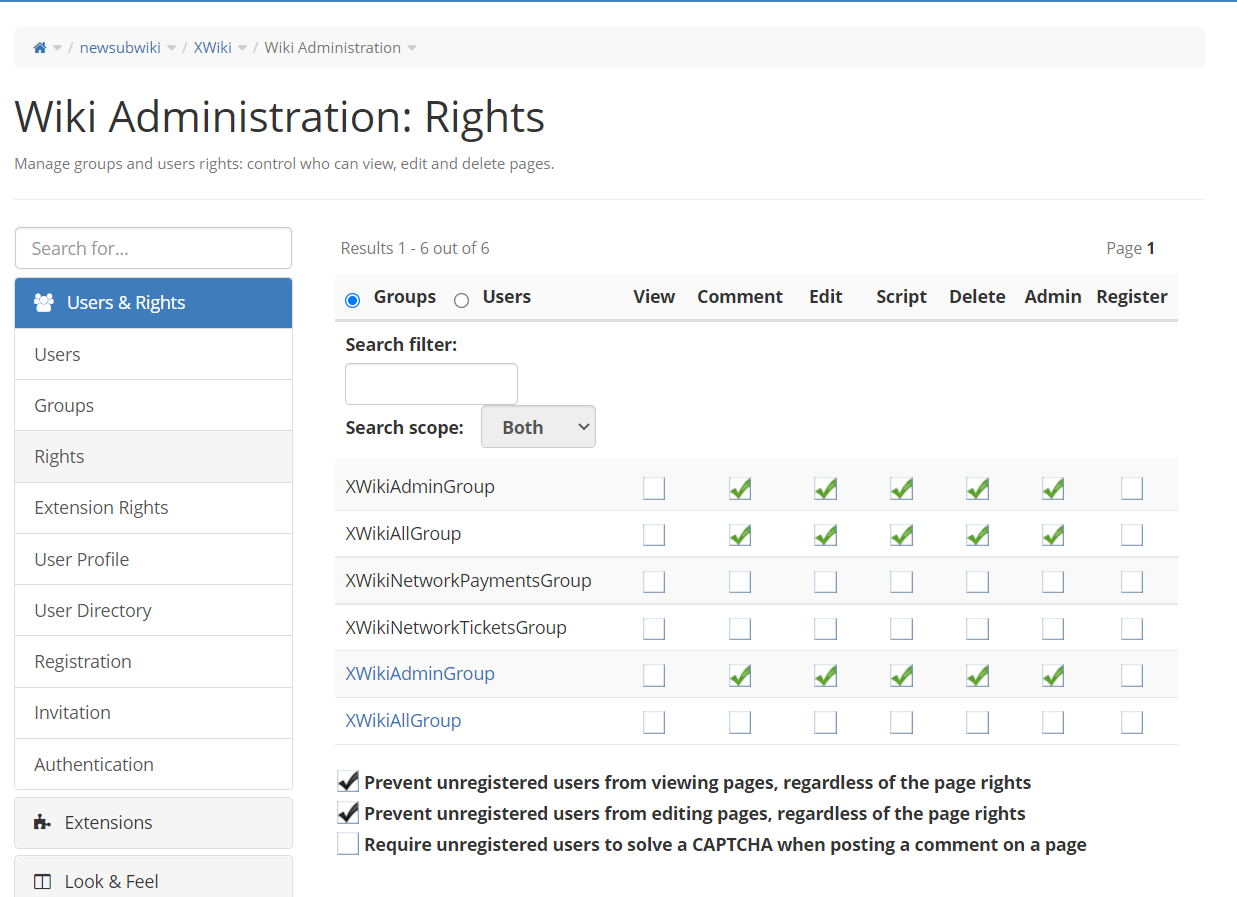The width and height of the screenshot is (1237, 897).
Task: Click the people icon beside Users & Rights
Action: click(44, 302)
